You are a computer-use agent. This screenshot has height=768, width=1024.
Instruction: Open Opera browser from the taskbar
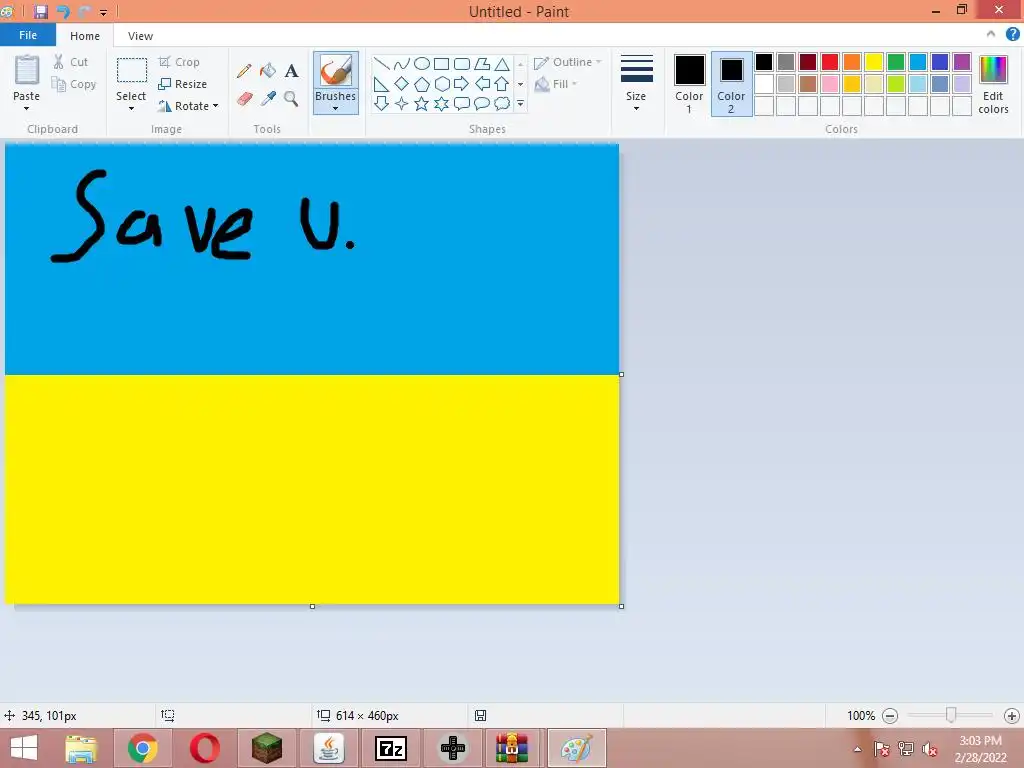pyautogui.click(x=205, y=748)
